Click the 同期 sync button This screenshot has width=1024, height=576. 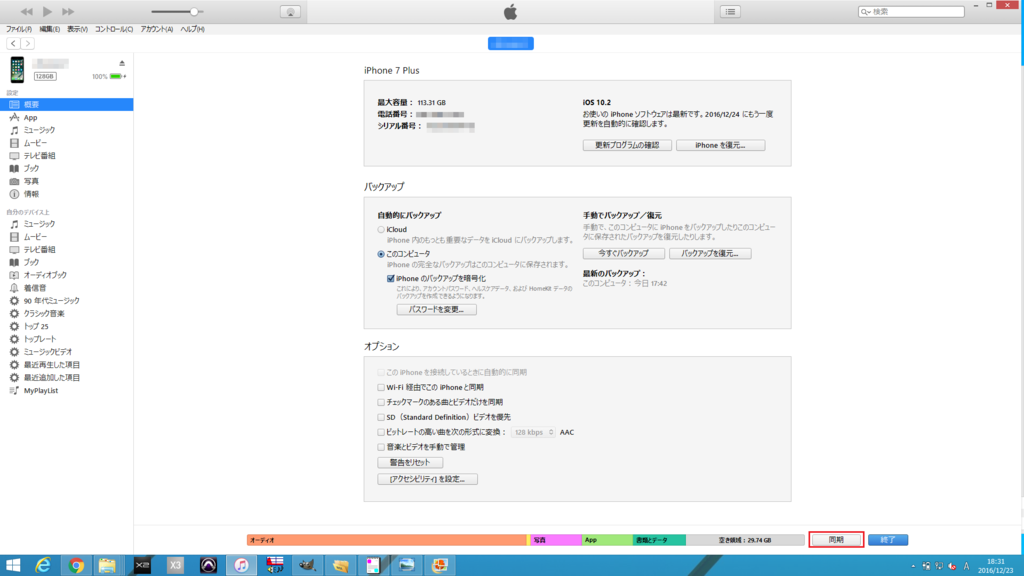(837, 540)
